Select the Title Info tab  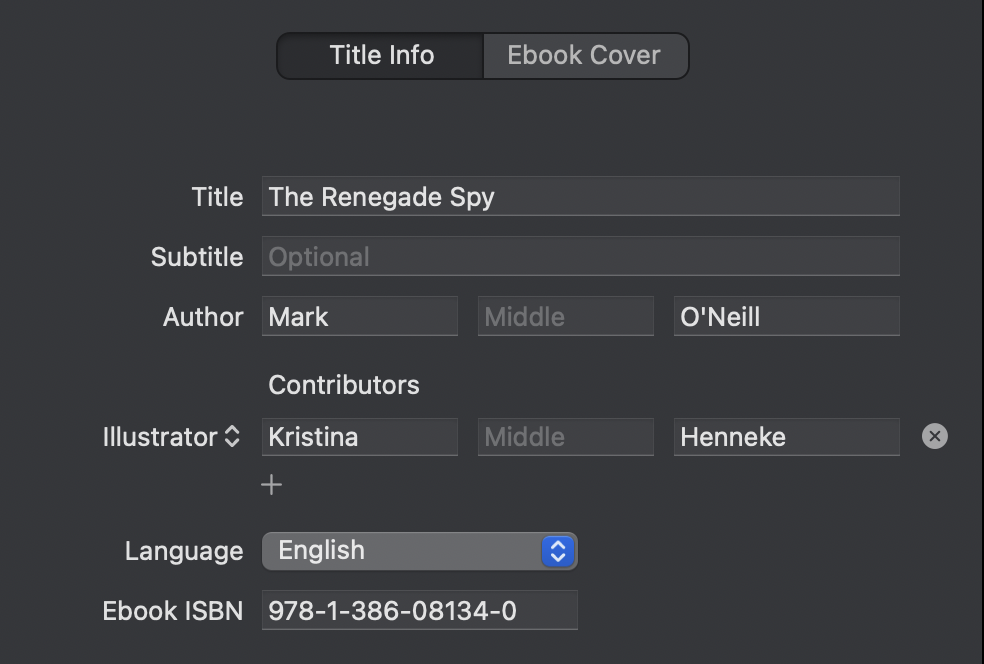[381, 55]
